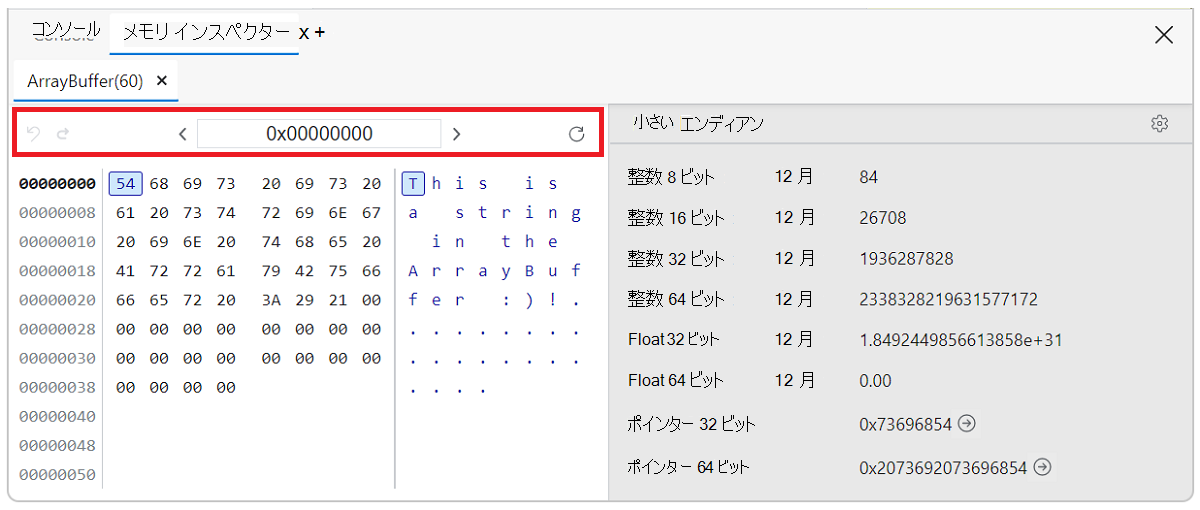Select the メモリ インスペクター tab
Screen dimensions: 1200x510
[x=206, y=32]
